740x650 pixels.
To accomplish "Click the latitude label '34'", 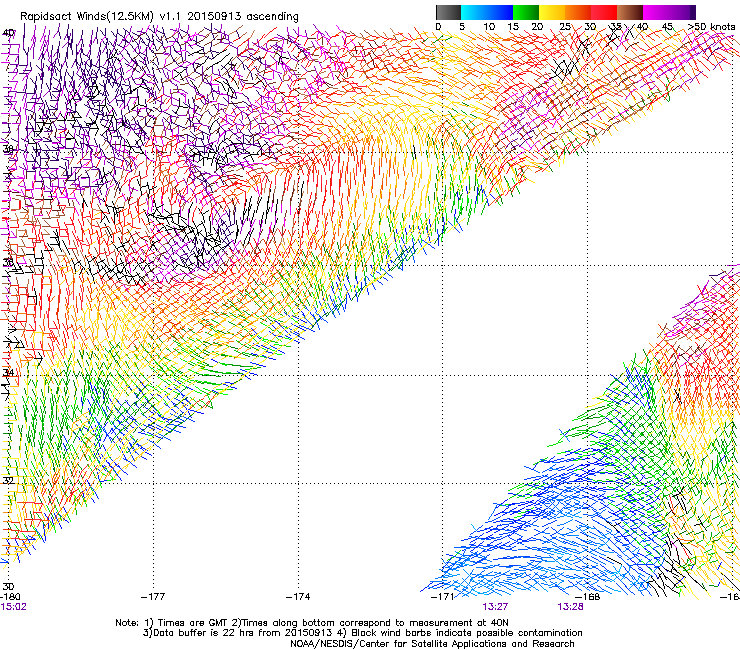I will [x=8, y=372].
